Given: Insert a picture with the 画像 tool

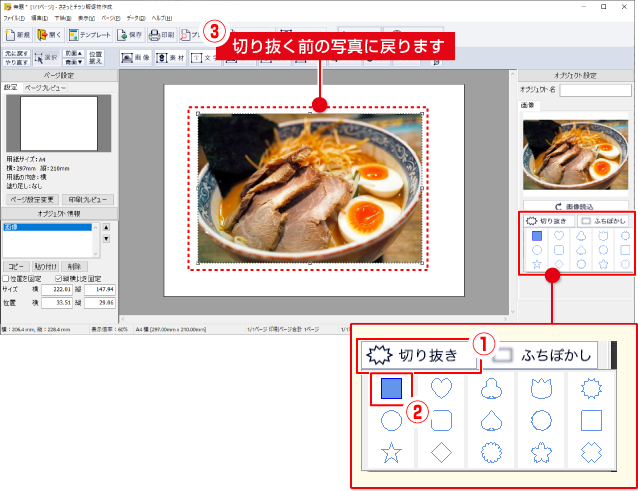Looking at the screenshot, I should tap(136, 58).
